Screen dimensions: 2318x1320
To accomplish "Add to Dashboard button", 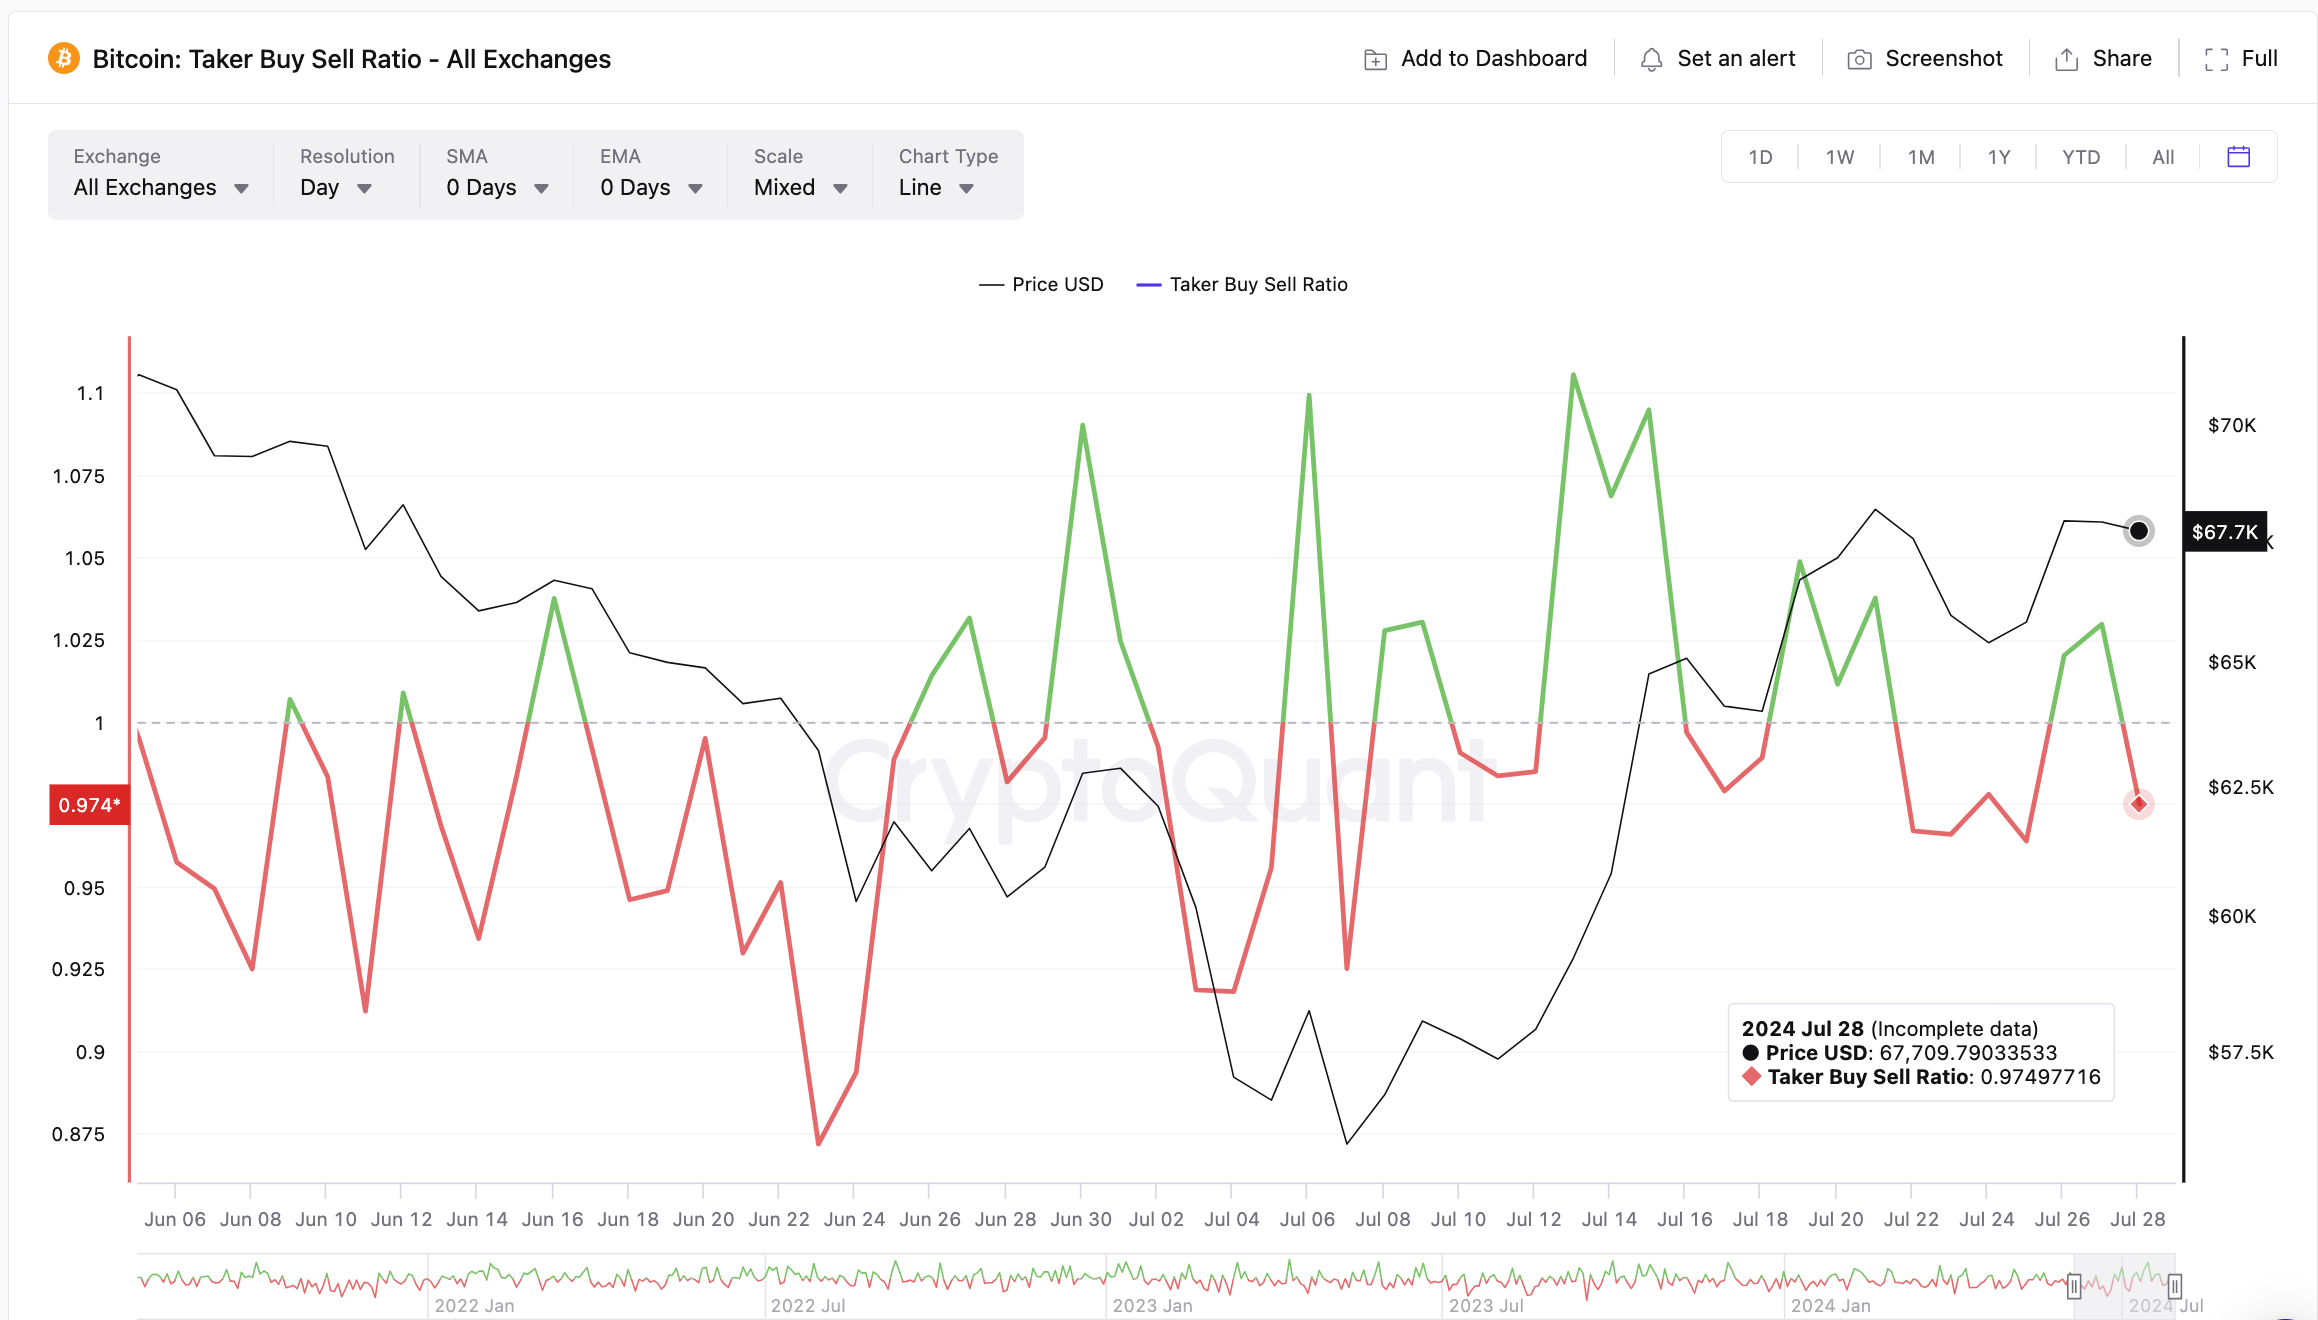I will point(1475,59).
